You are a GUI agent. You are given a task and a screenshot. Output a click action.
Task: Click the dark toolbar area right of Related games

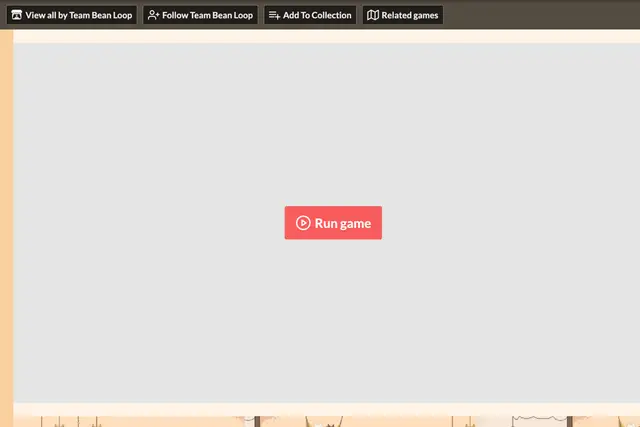point(541,15)
